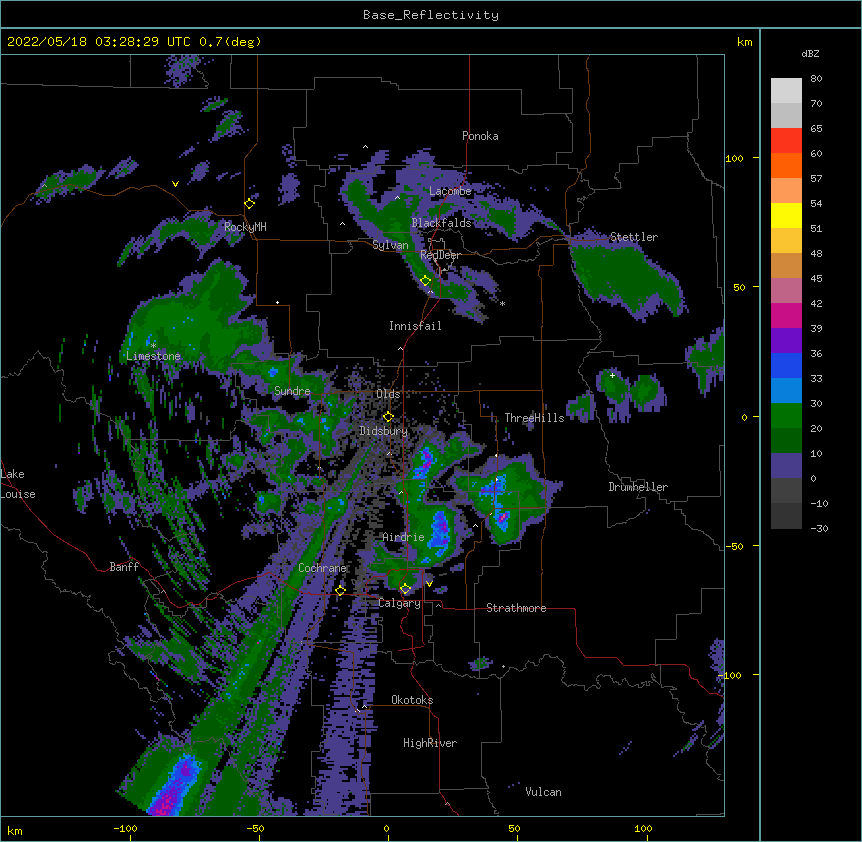
Task: Click the -30 value in dBZ legend
Action: [818, 528]
